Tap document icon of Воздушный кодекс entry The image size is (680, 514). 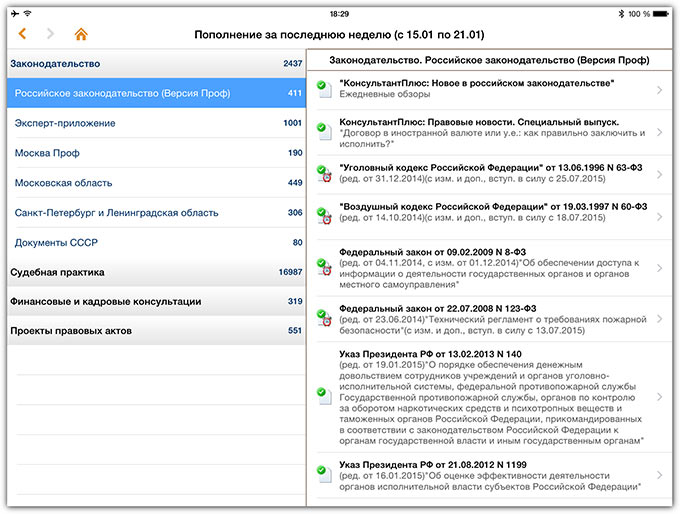coord(324,216)
